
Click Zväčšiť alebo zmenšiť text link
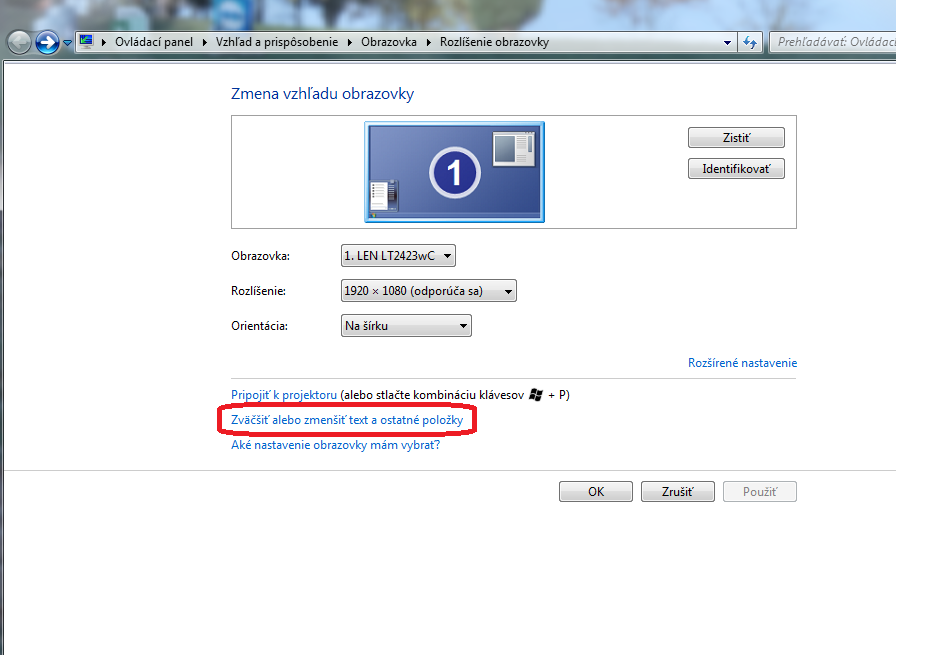(x=347, y=420)
